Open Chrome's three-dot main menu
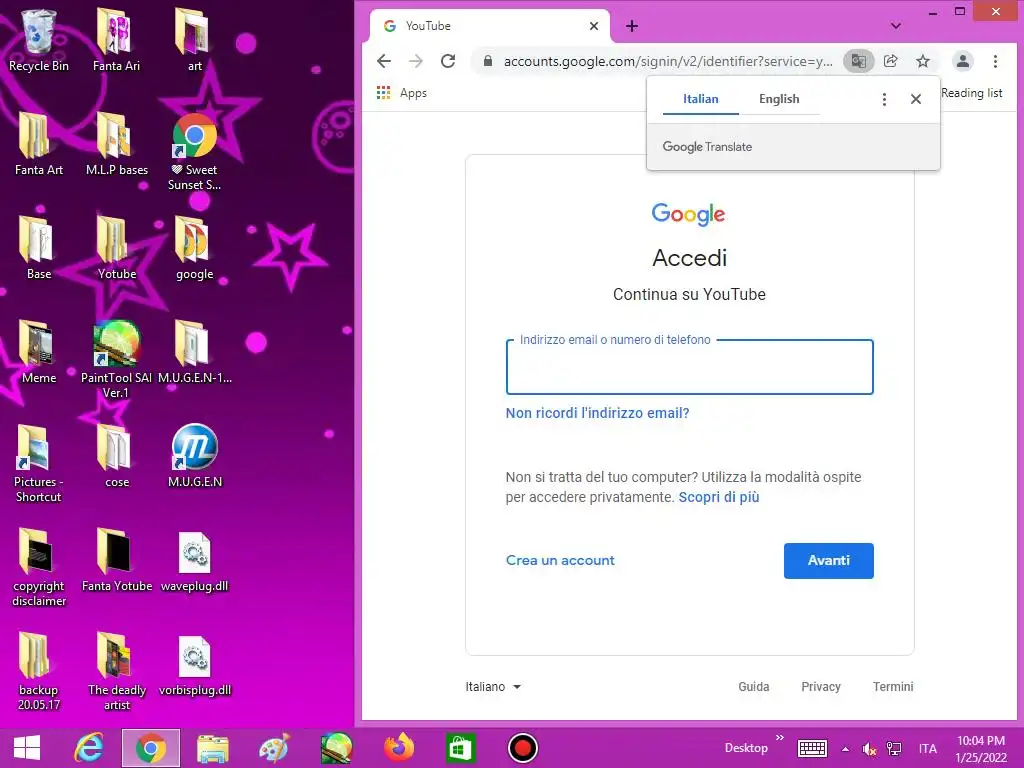1024x768 pixels. pyautogui.click(x=995, y=61)
